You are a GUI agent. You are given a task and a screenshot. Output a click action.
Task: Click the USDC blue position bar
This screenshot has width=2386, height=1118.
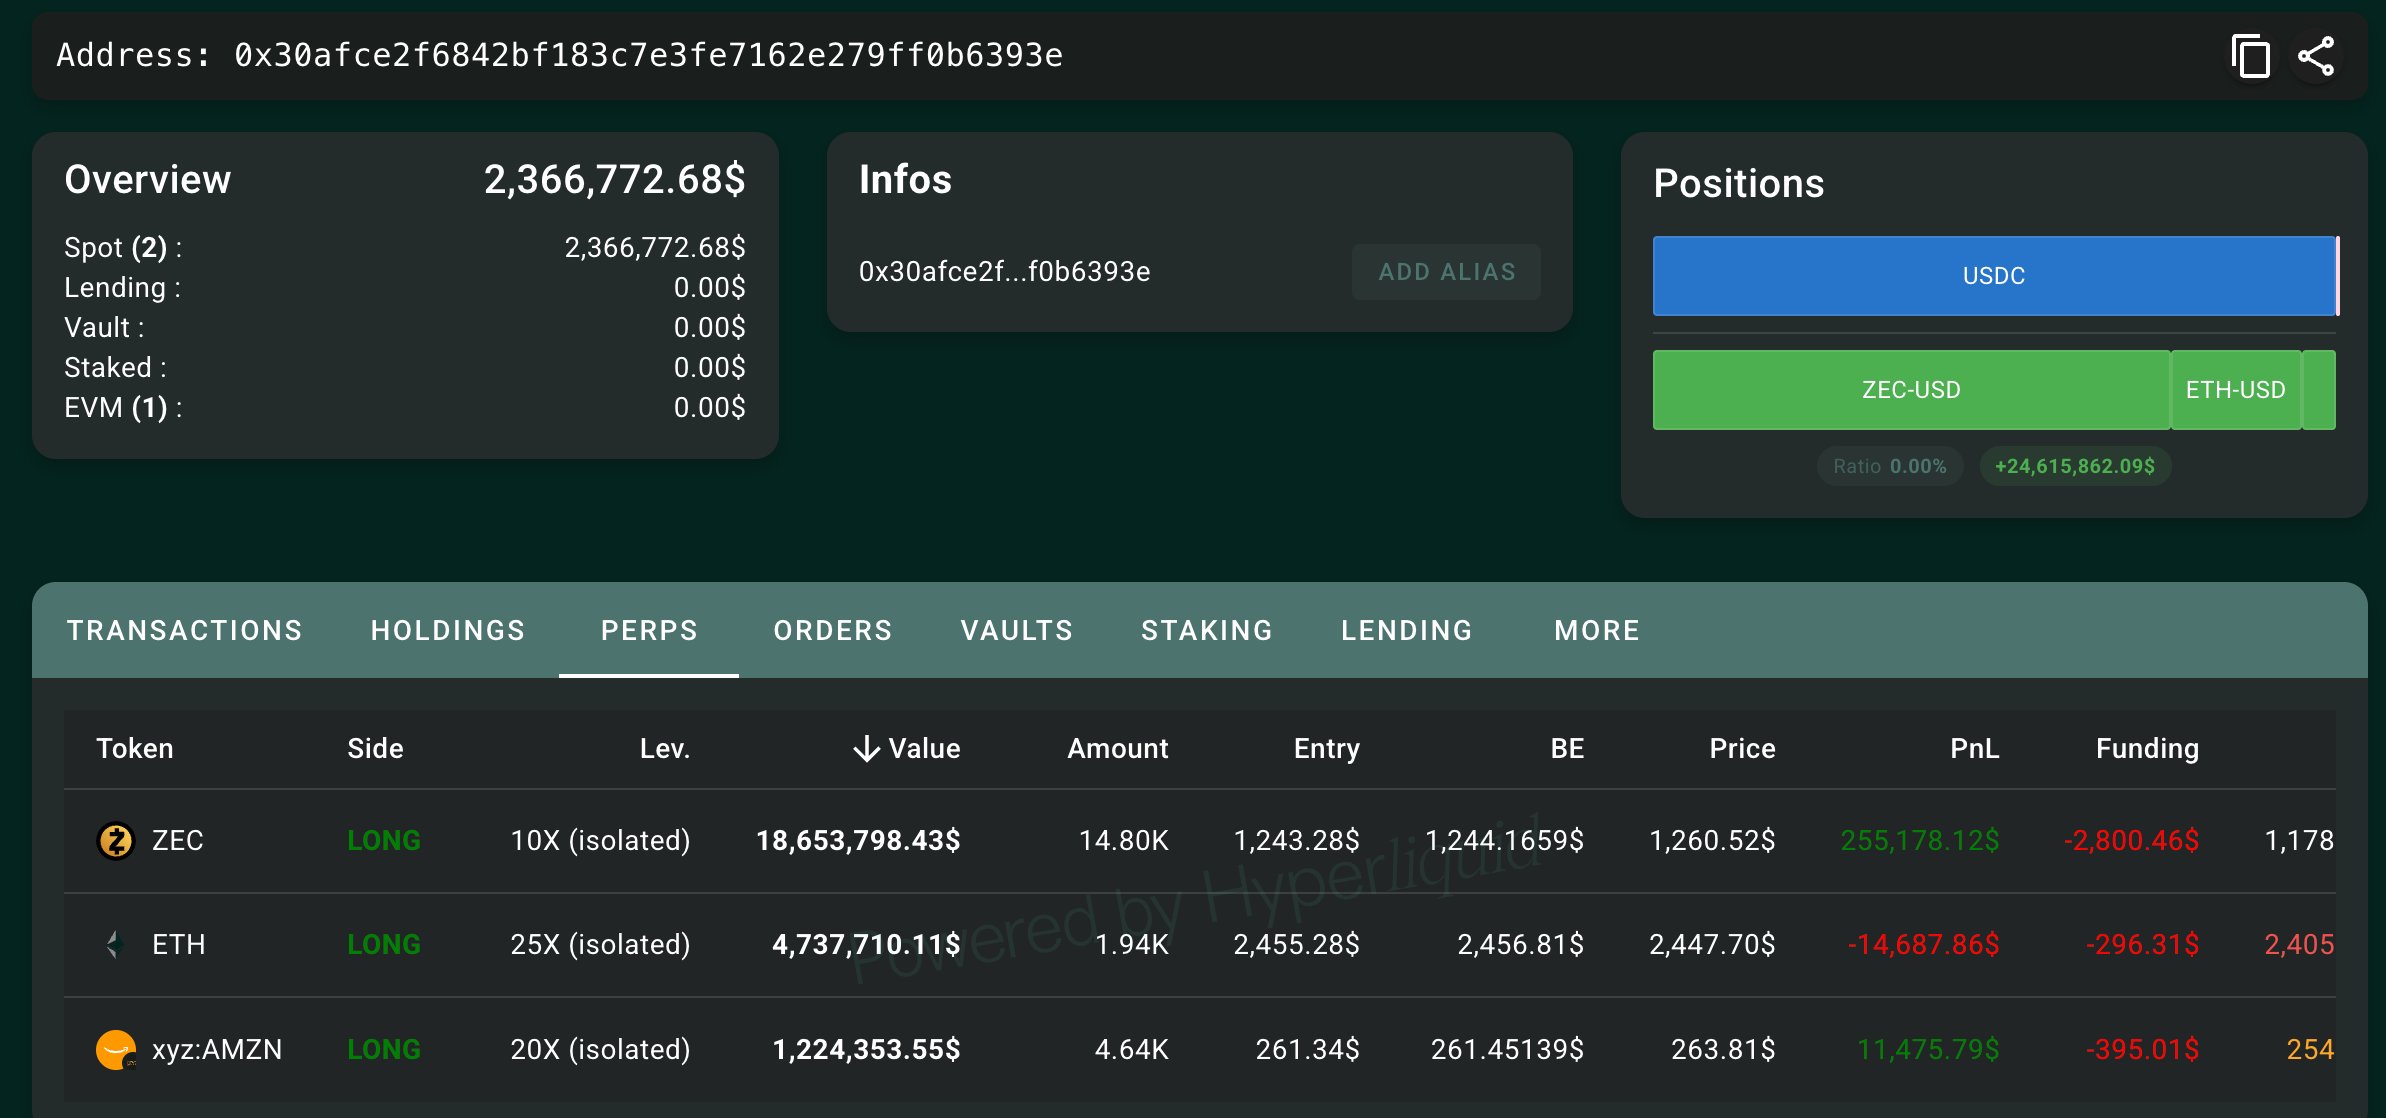point(1994,276)
